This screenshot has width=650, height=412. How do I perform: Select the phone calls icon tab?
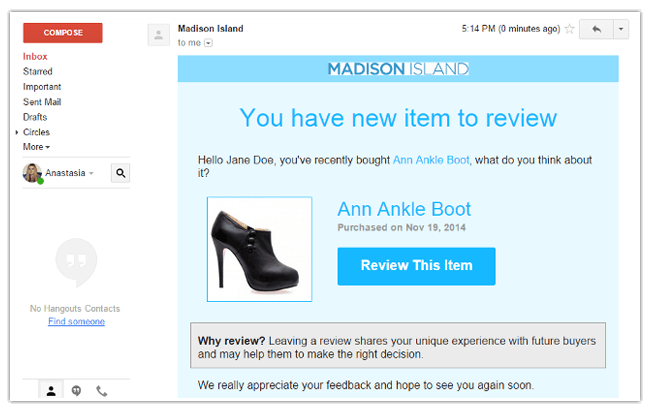click(102, 390)
